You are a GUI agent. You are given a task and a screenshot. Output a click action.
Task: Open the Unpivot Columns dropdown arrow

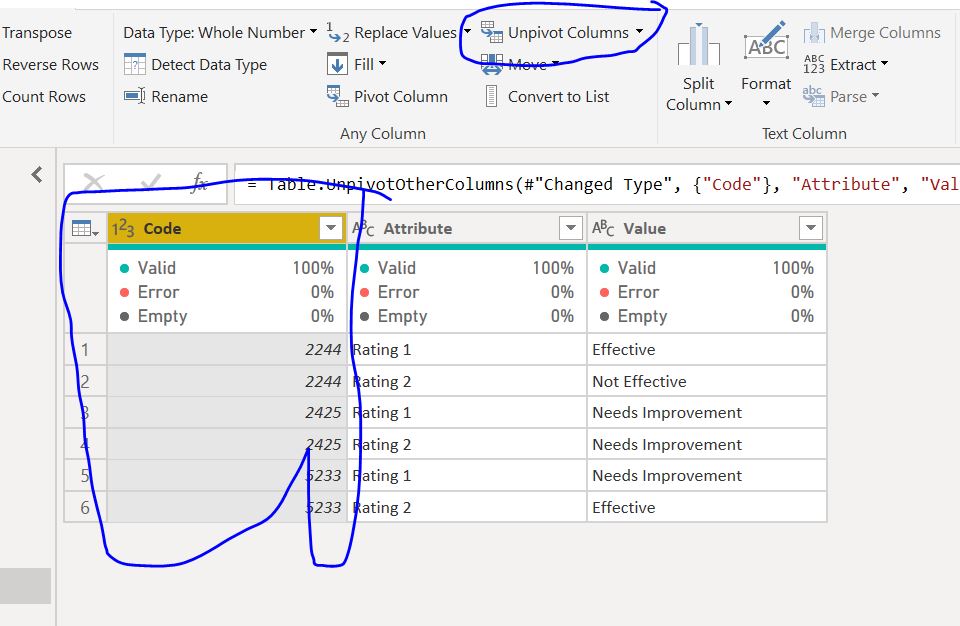tap(639, 31)
